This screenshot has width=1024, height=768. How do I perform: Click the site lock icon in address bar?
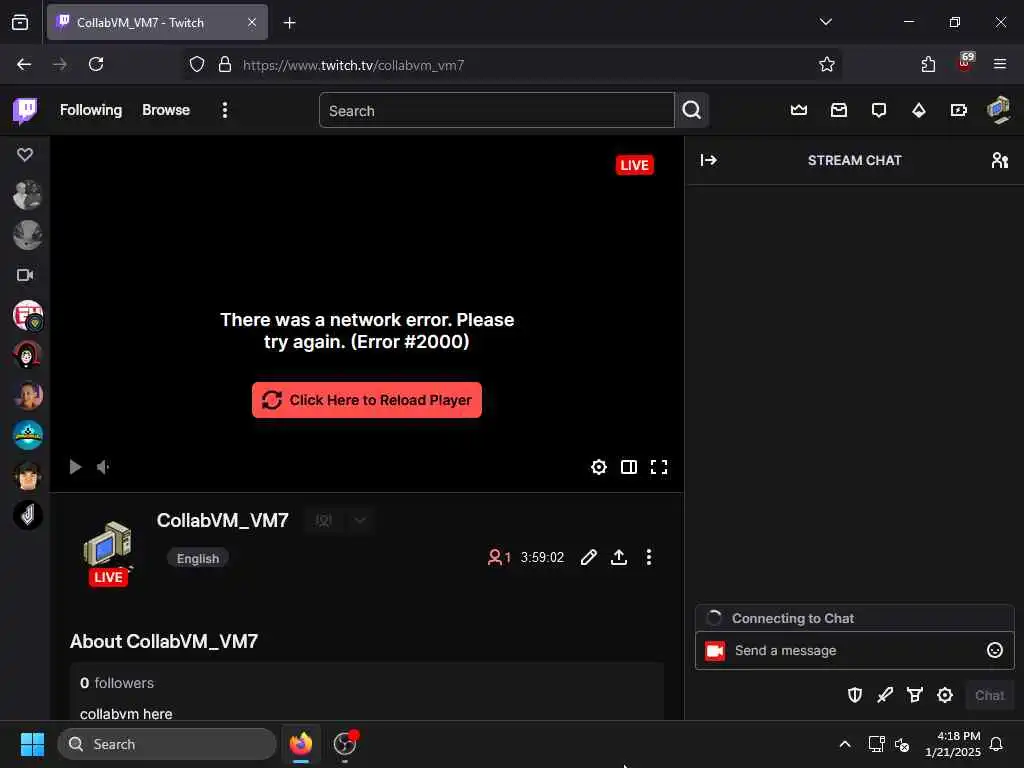tap(225, 64)
